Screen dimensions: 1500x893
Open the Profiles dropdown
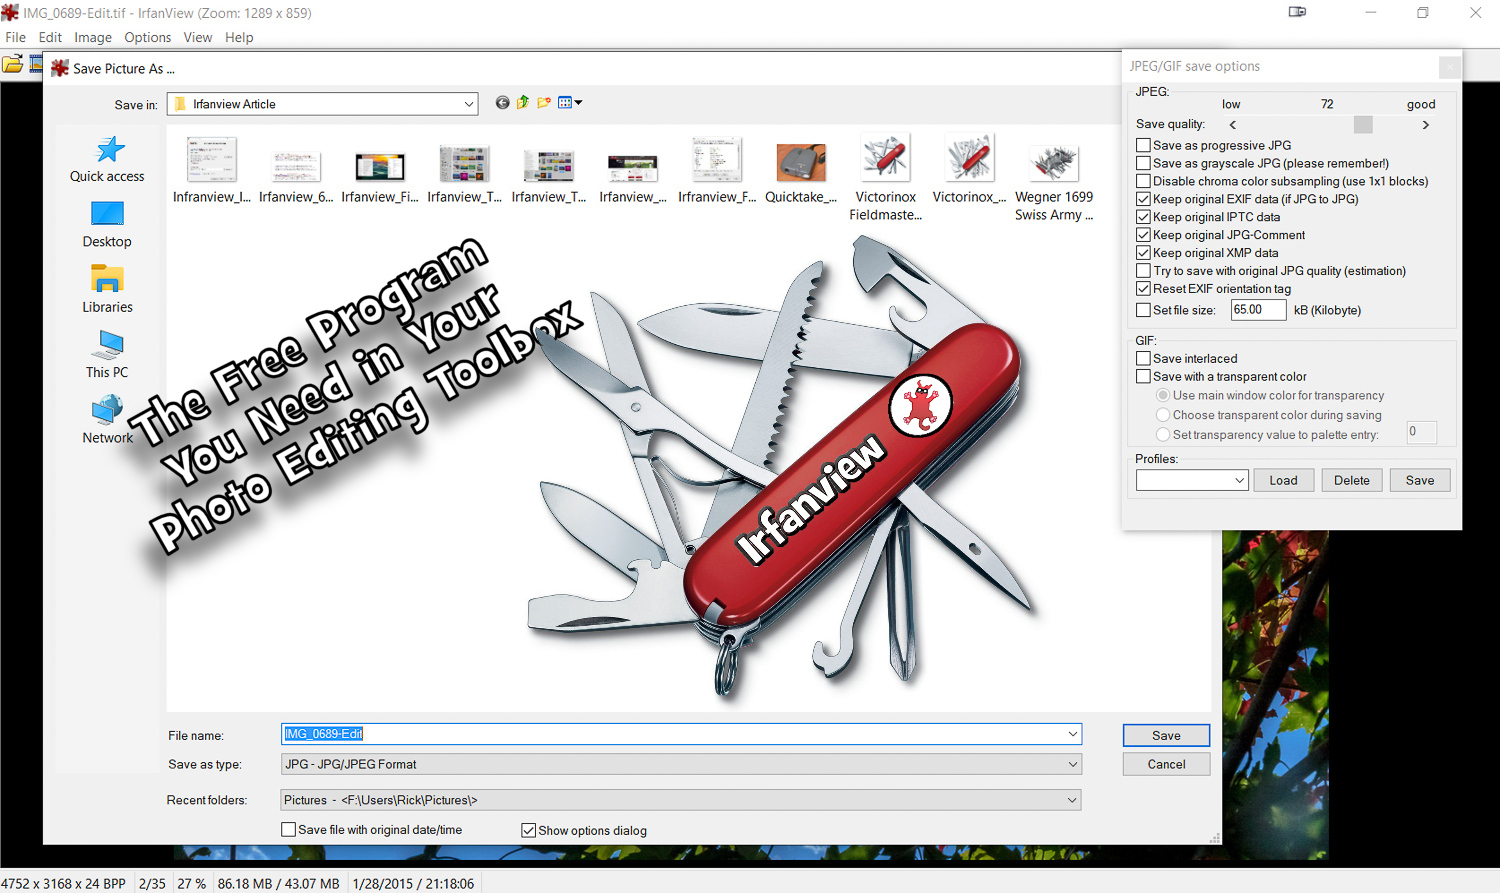point(1192,480)
